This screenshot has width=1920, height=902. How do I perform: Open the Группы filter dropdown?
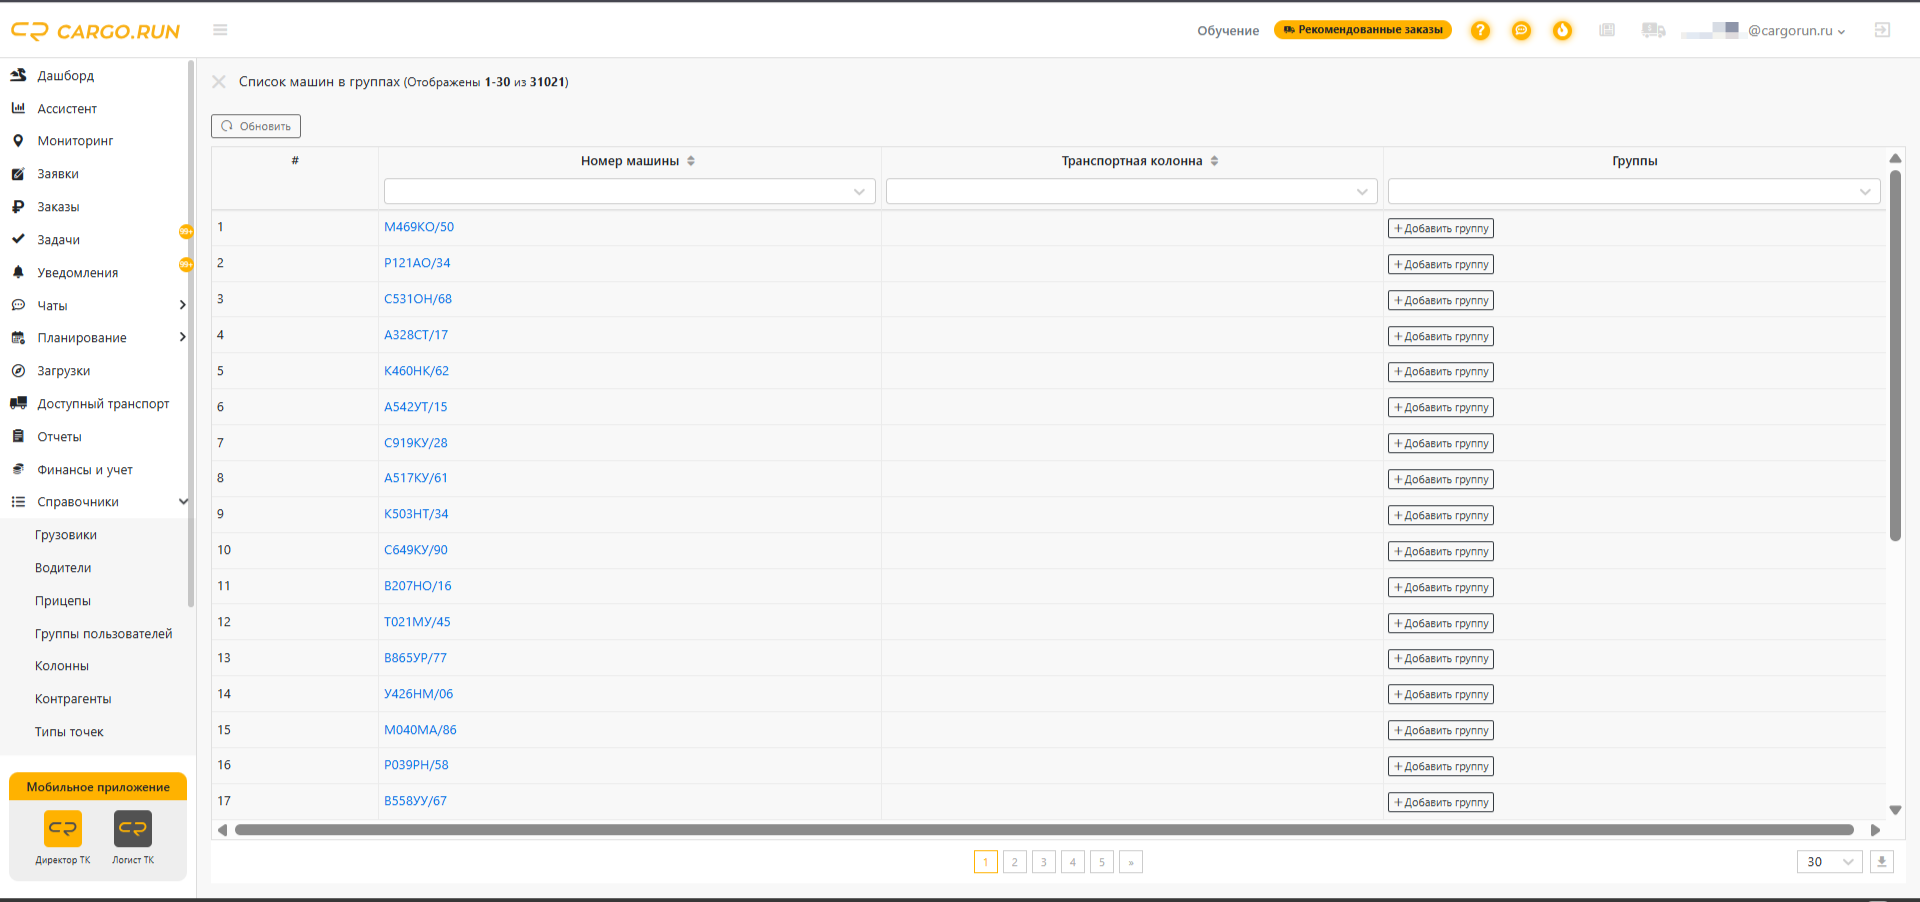point(1634,191)
